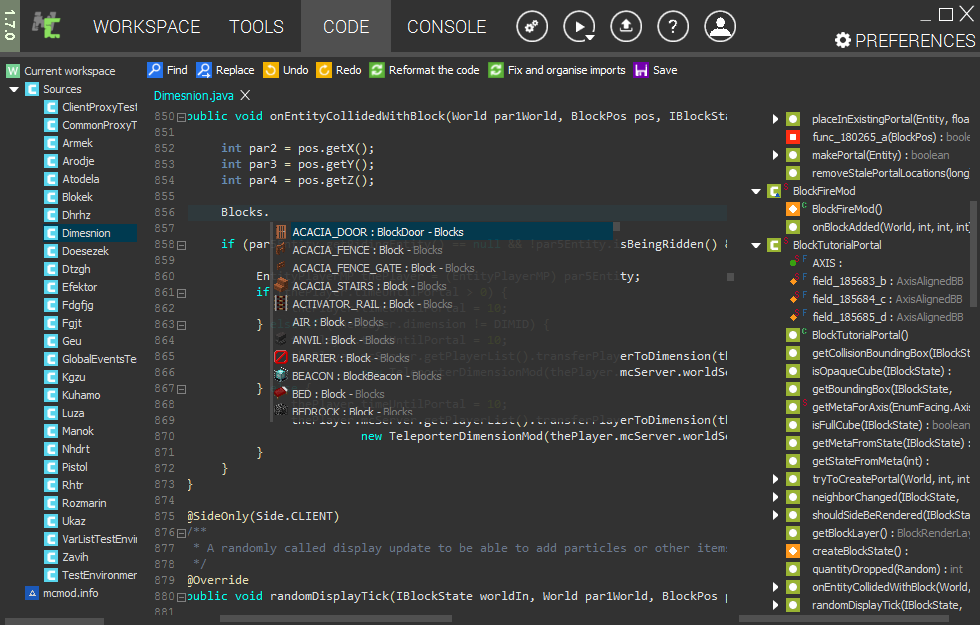Switch to the WORKSPACE tab
Image resolution: width=980 pixels, height=625 pixels.
pos(146,27)
